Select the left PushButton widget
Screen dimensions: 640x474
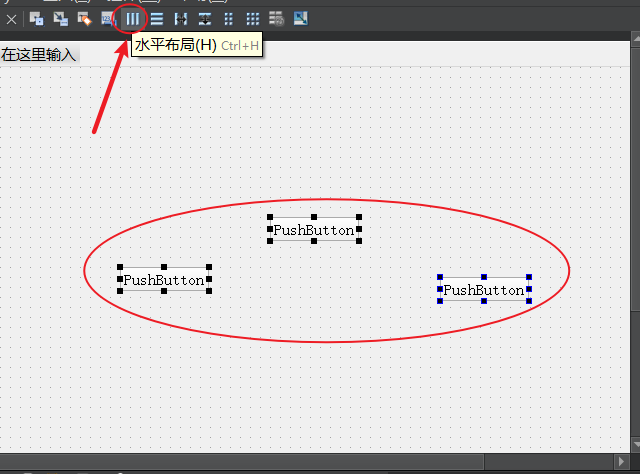click(164, 279)
